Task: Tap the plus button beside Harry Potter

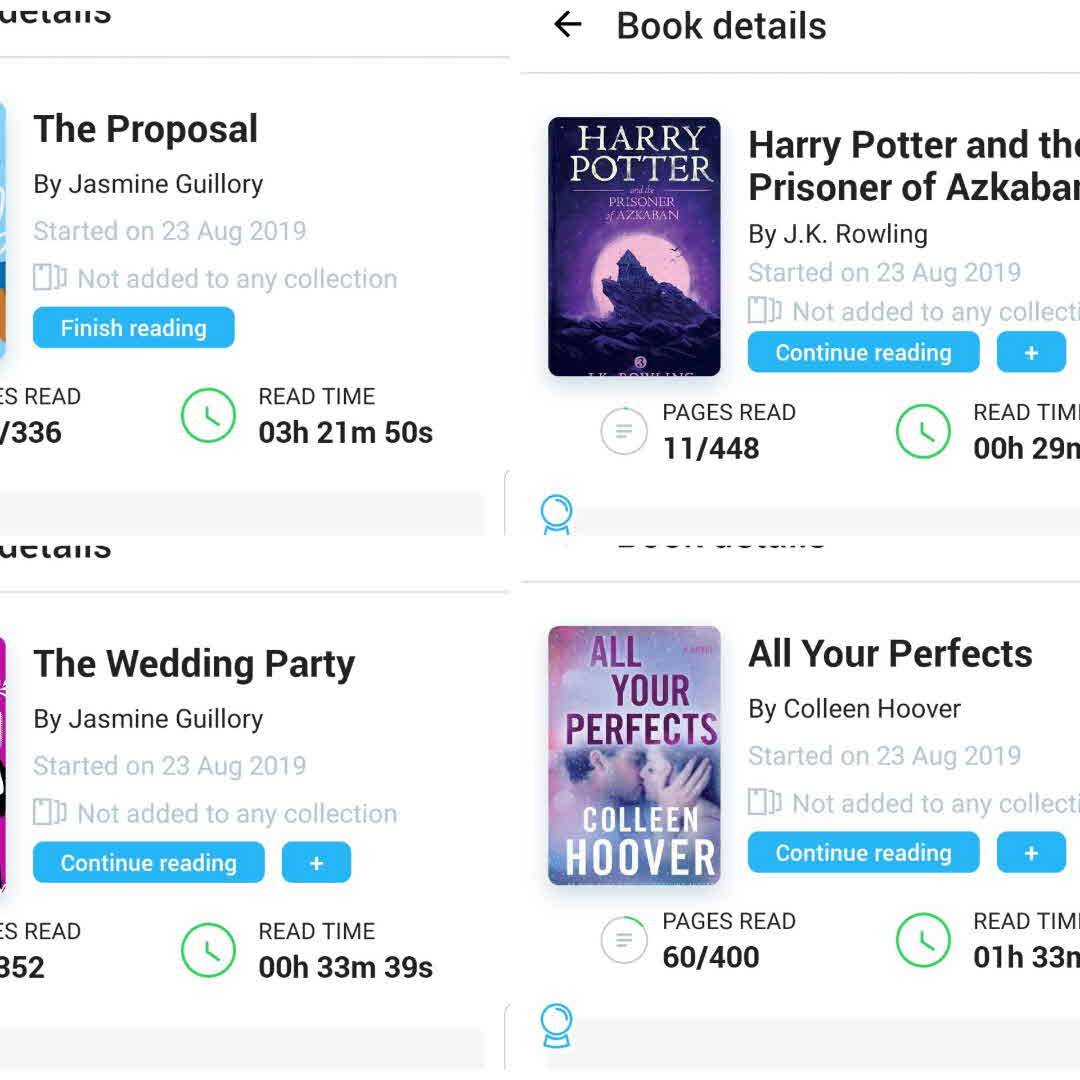Action: pos(1031,353)
